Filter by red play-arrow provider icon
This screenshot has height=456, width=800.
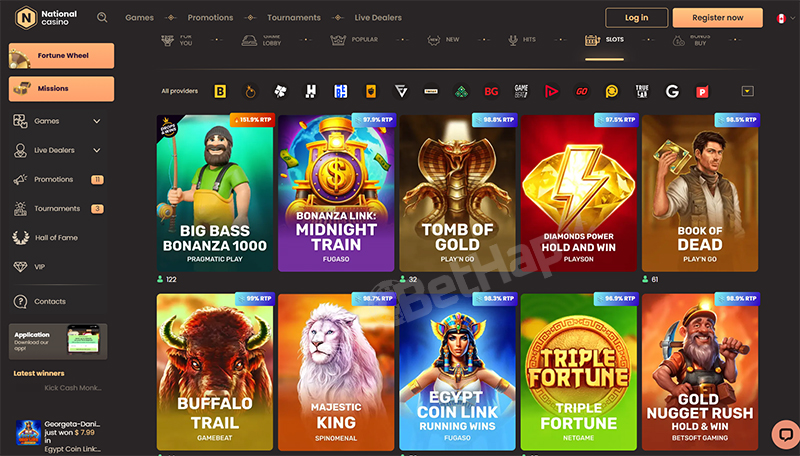552,91
